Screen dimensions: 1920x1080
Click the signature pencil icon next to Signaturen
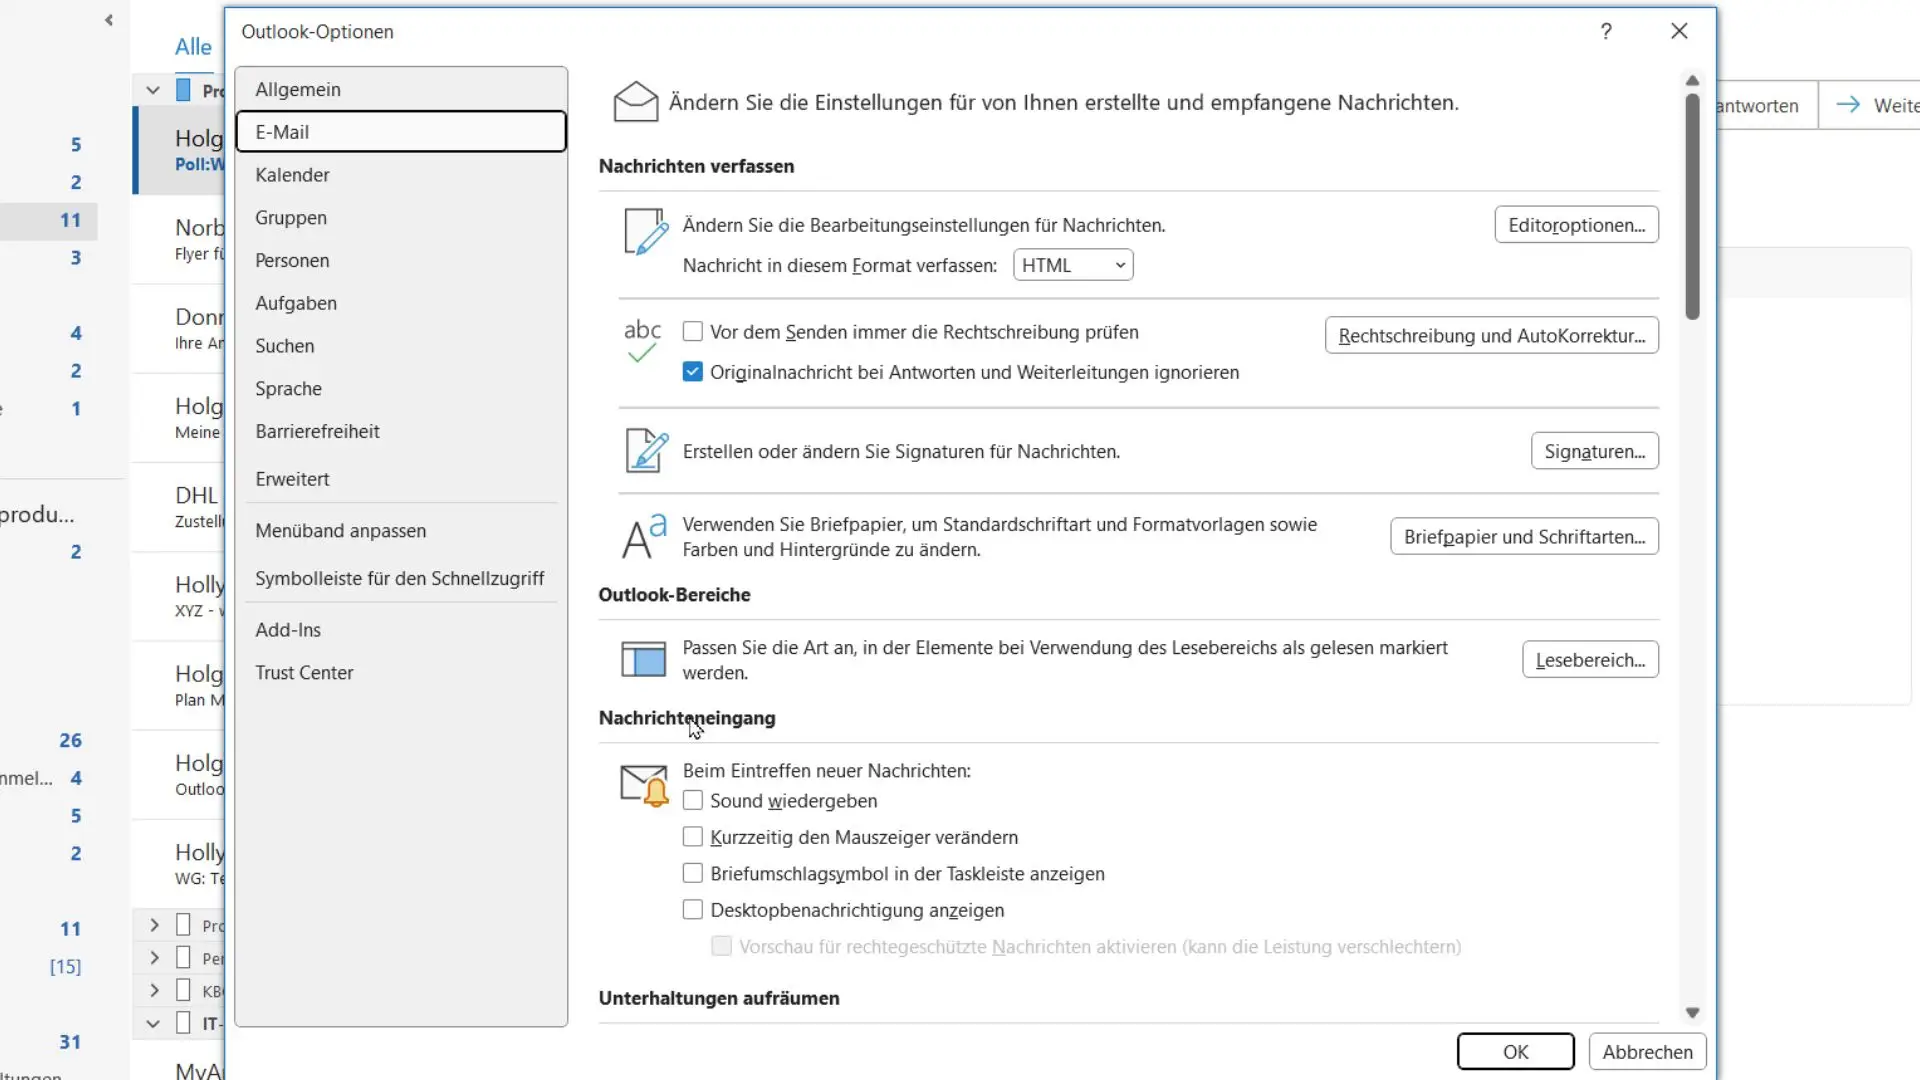click(x=645, y=451)
